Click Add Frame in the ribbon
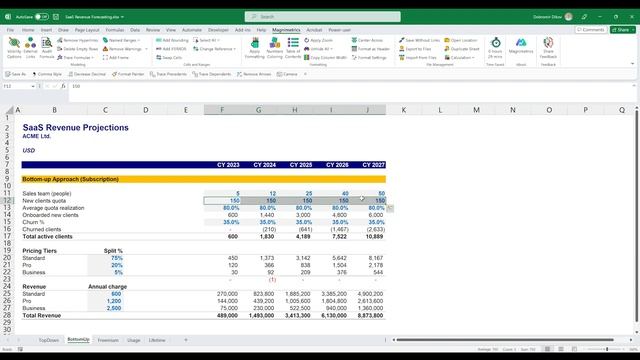 coord(116,58)
